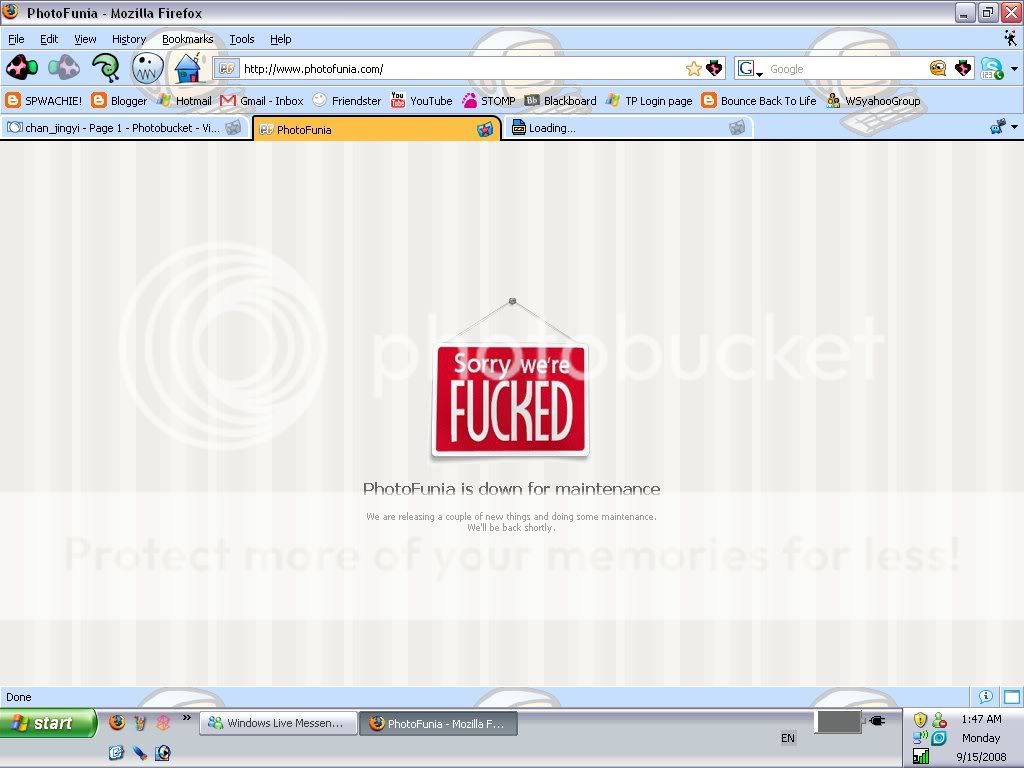Click the blue square status bar icon
The width and height of the screenshot is (1024, 768).
click(1012, 697)
